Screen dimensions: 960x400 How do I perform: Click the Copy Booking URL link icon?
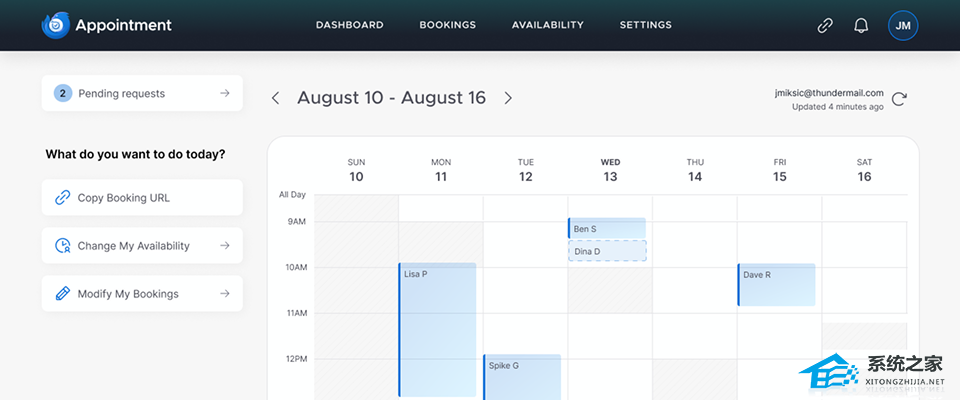click(62, 198)
